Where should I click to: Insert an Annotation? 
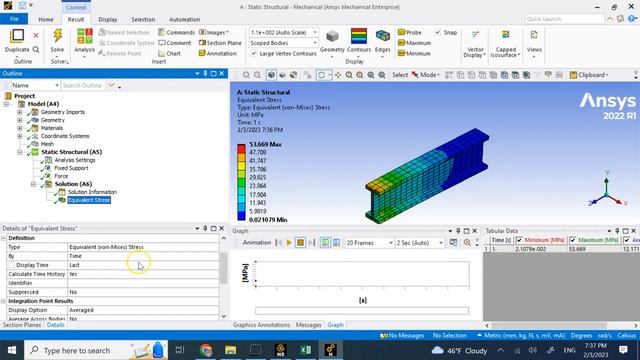click(218, 53)
